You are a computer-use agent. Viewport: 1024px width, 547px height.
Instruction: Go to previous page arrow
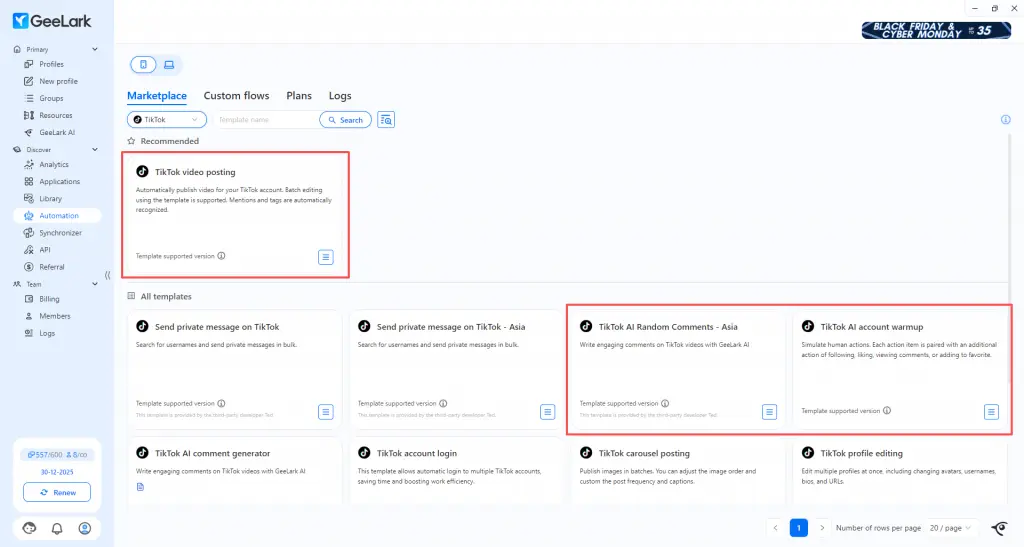pyautogui.click(x=775, y=527)
